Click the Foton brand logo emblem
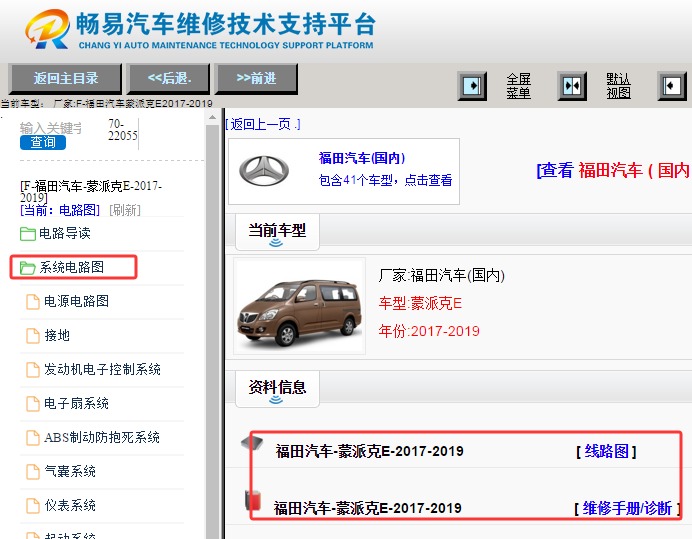The image size is (692, 539). (264, 171)
